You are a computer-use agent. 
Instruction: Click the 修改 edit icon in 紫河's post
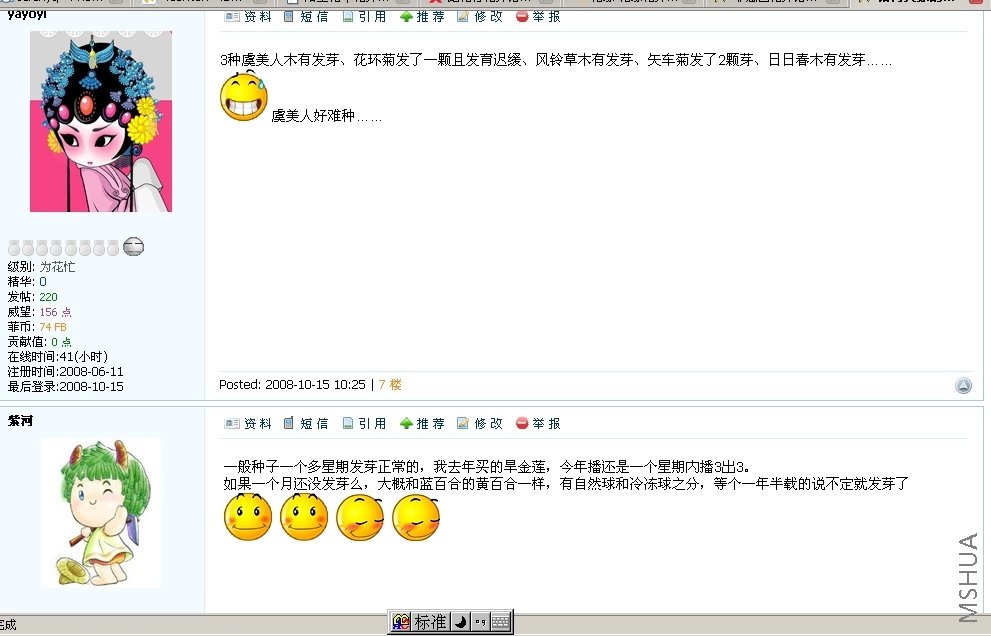point(463,424)
